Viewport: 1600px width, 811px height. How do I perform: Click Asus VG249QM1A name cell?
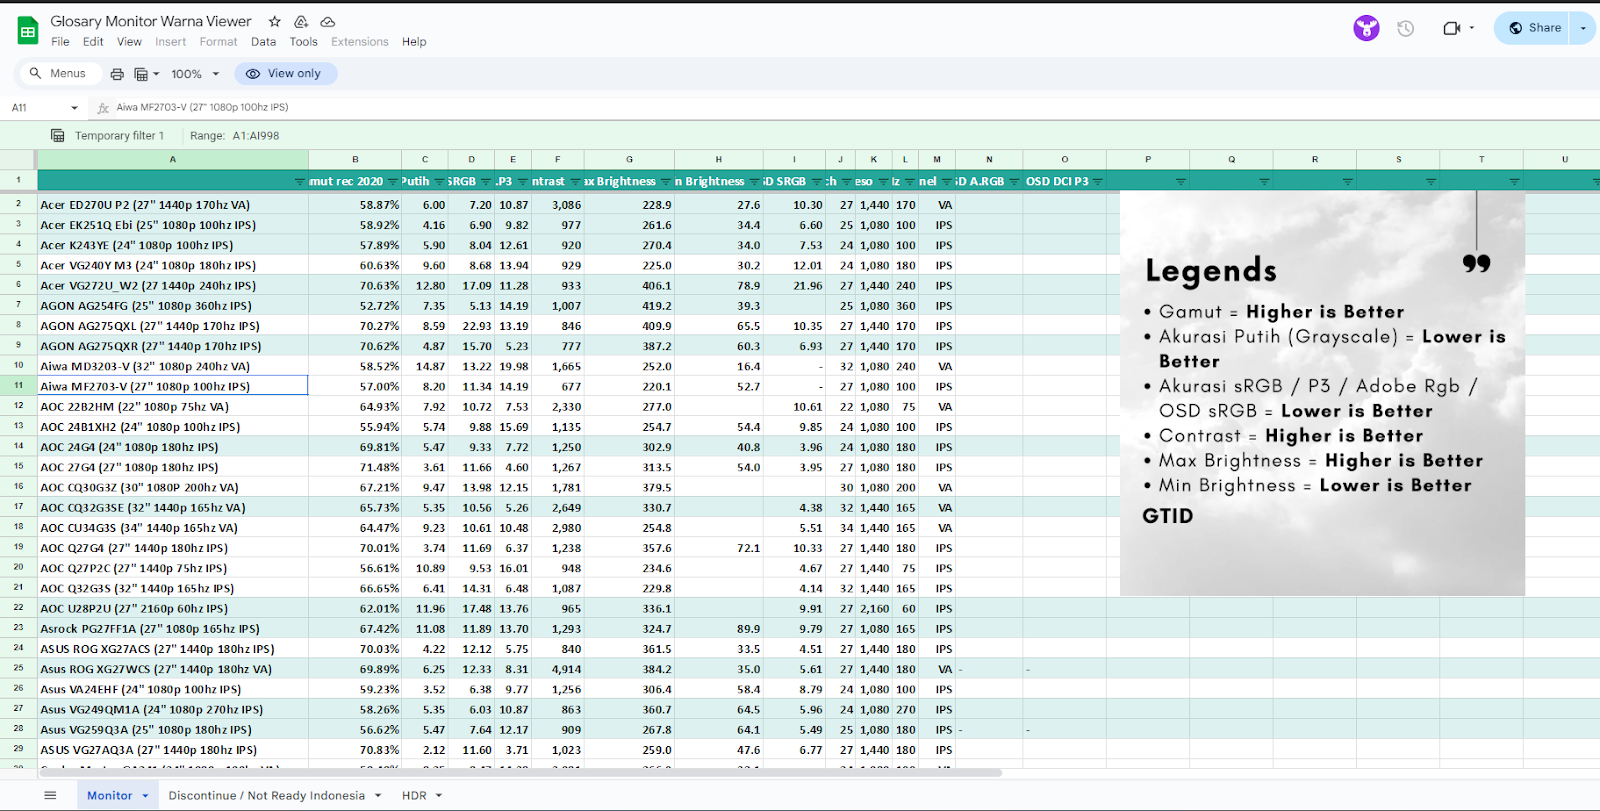[172, 709]
